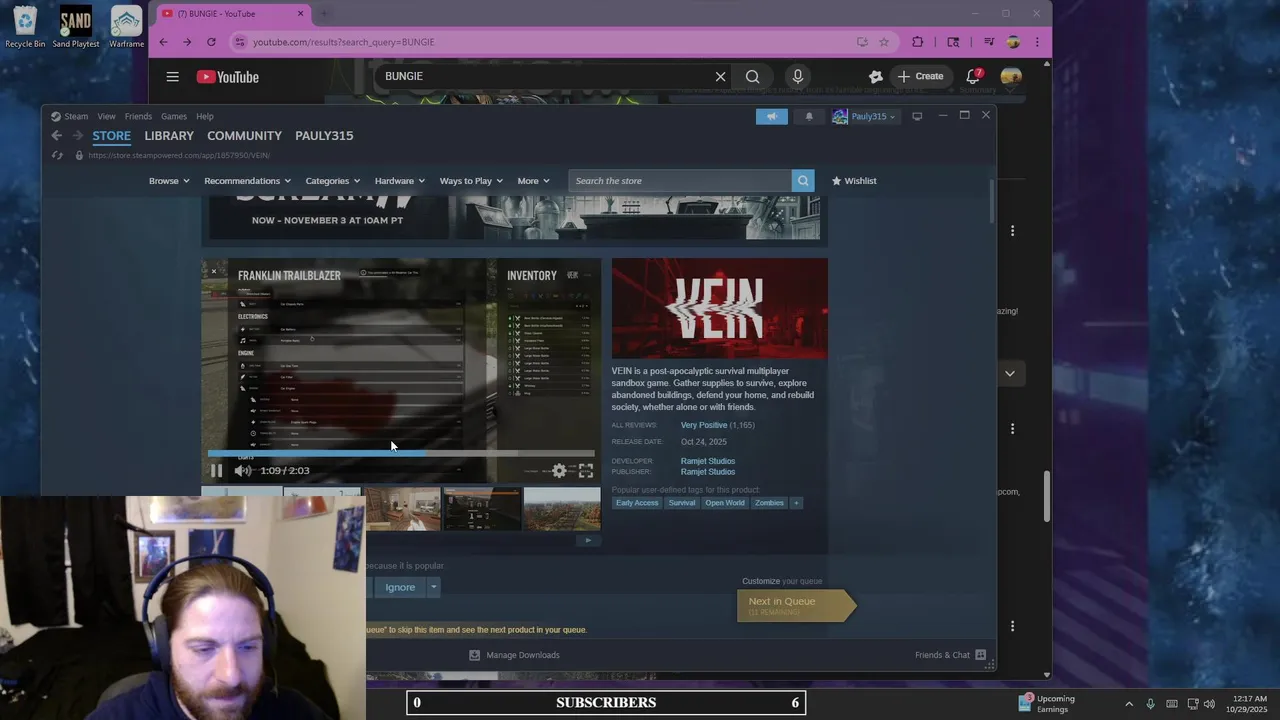Open Customize your queue link
This screenshot has width=1280, height=720.
(782, 581)
